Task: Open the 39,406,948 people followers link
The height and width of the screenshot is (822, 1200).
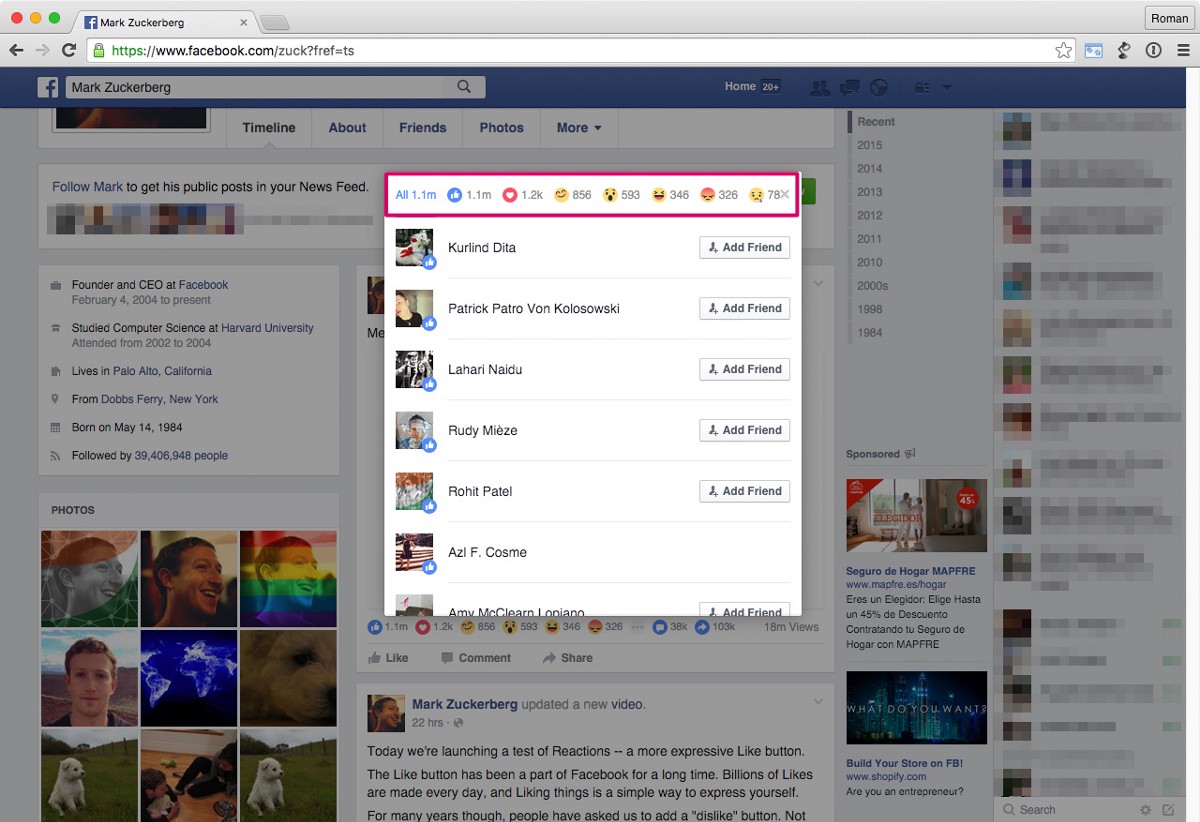Action: [x=181, y=455]
